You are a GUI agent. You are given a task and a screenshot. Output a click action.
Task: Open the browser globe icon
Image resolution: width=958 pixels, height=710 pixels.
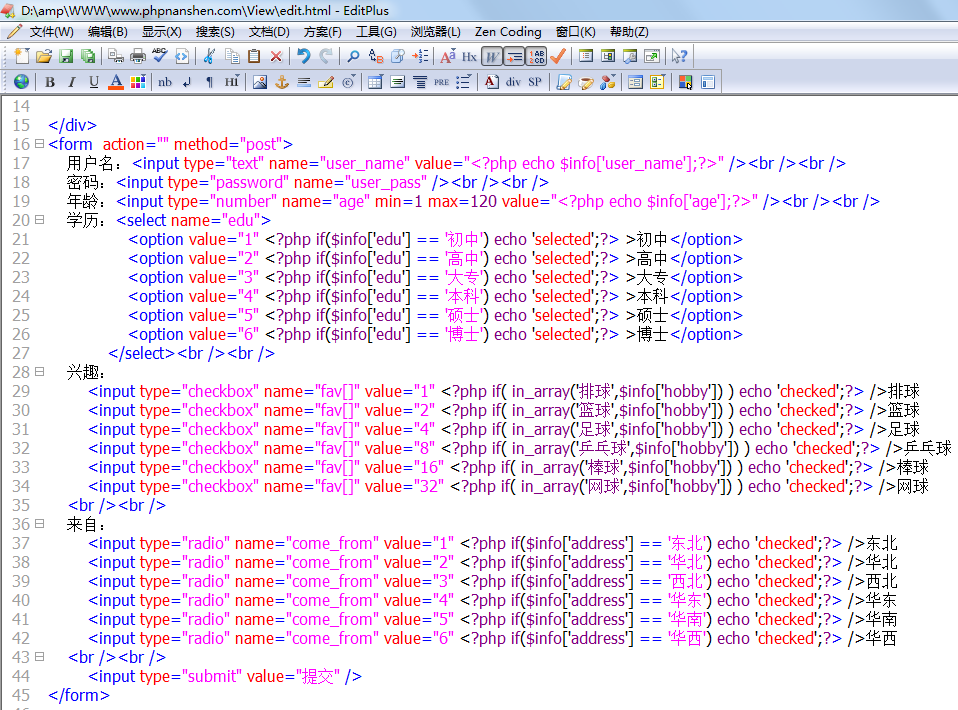(x=21, y=82)
